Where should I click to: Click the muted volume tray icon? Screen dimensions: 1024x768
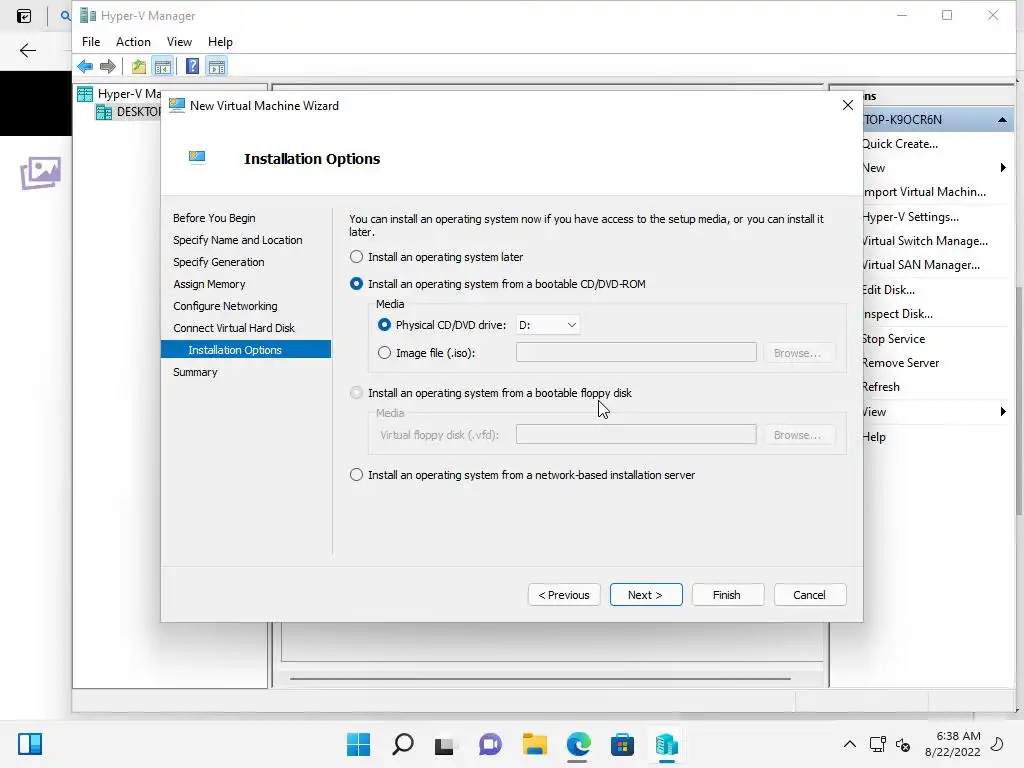click(903, 744)
